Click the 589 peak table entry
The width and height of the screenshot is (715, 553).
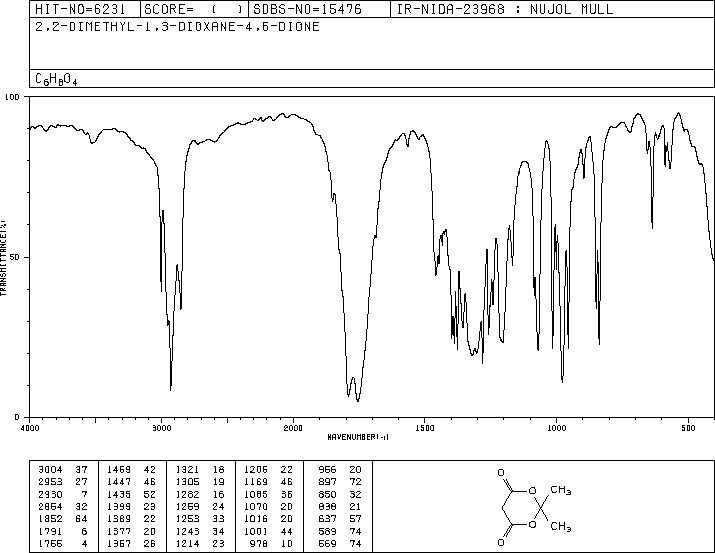coord(340,531)
